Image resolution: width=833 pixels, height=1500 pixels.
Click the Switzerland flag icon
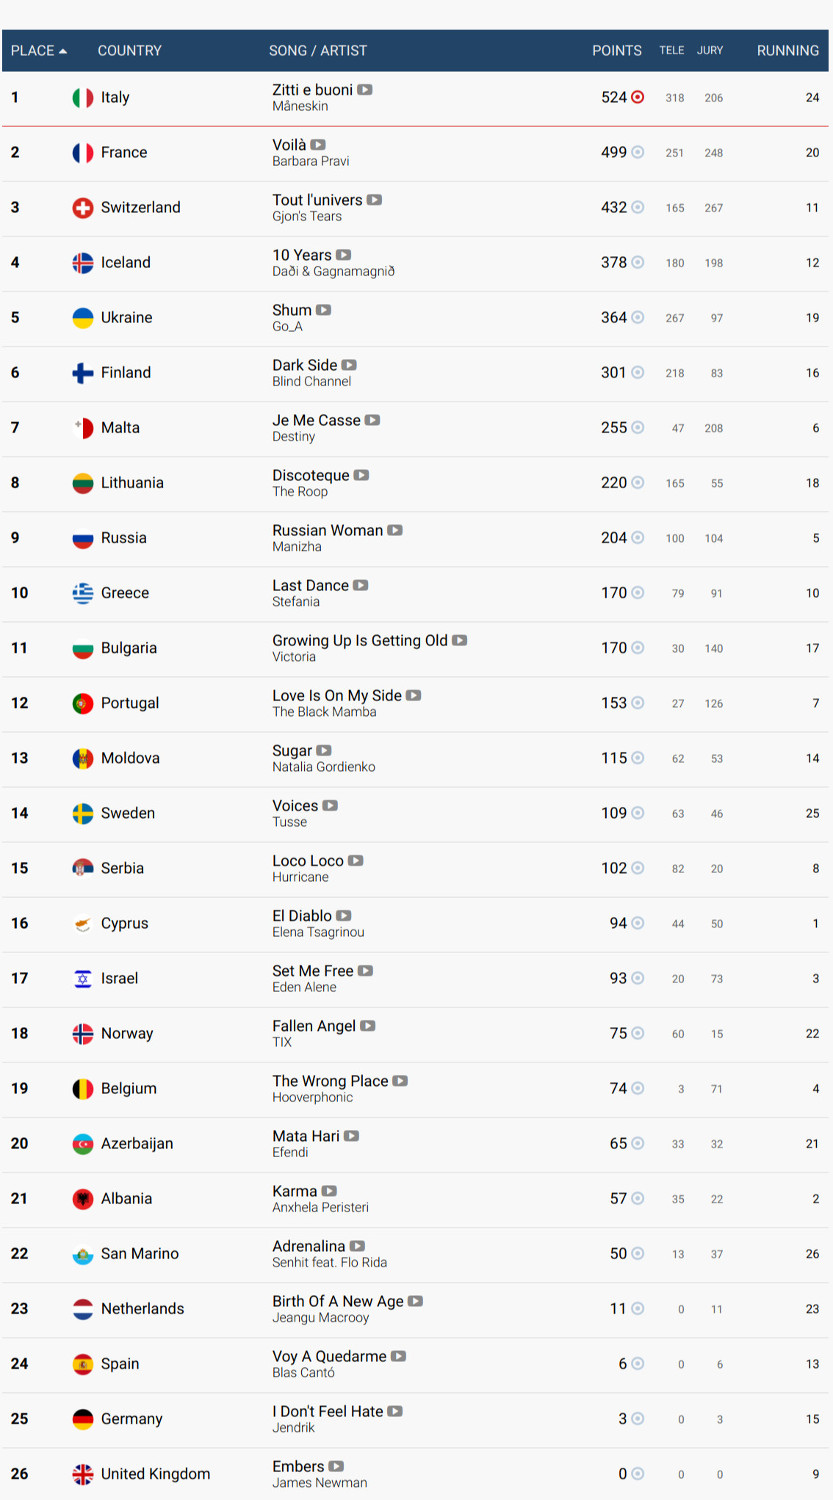pos(83,208)
